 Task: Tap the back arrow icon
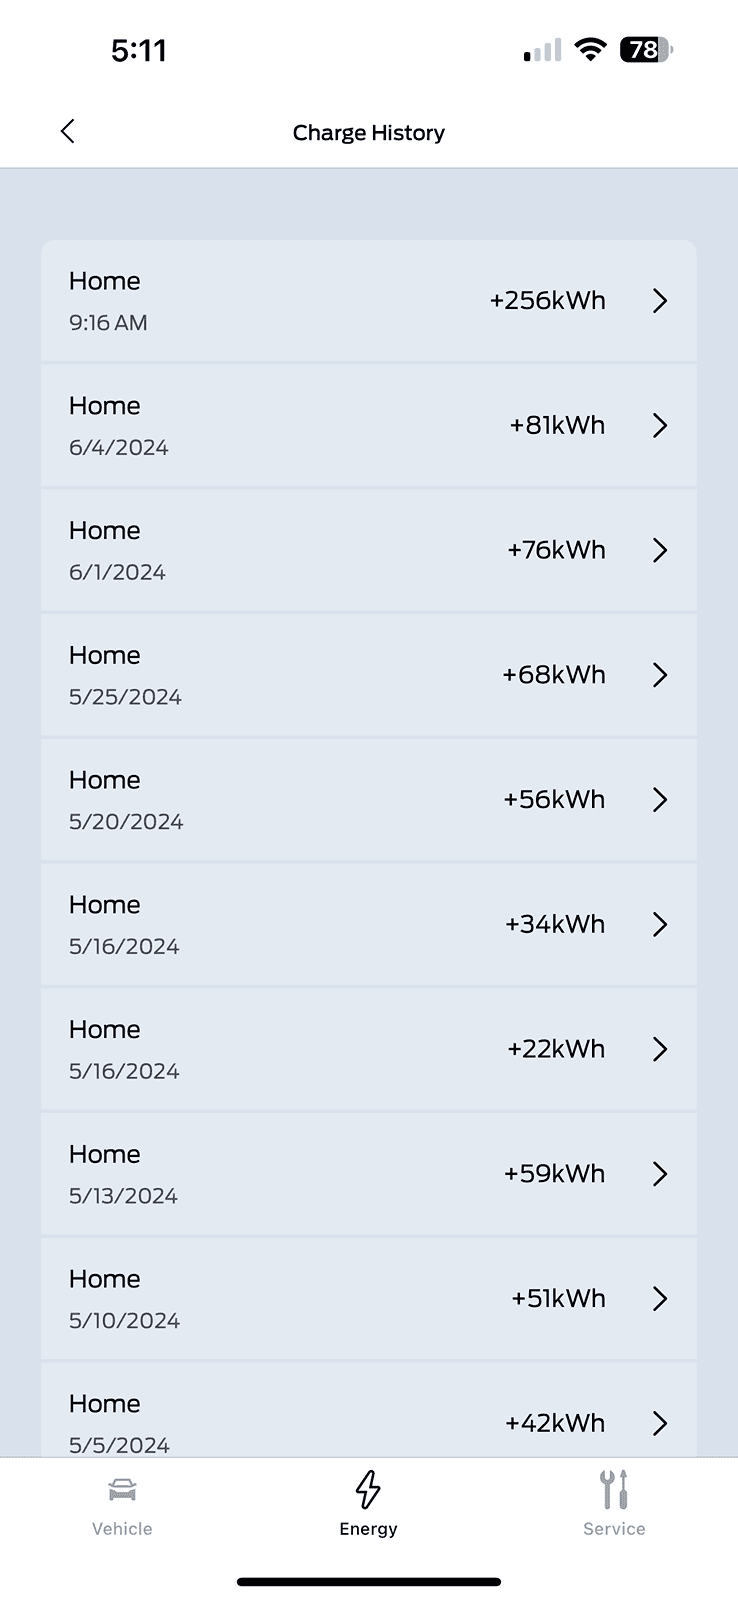click(x=67, y=132)
